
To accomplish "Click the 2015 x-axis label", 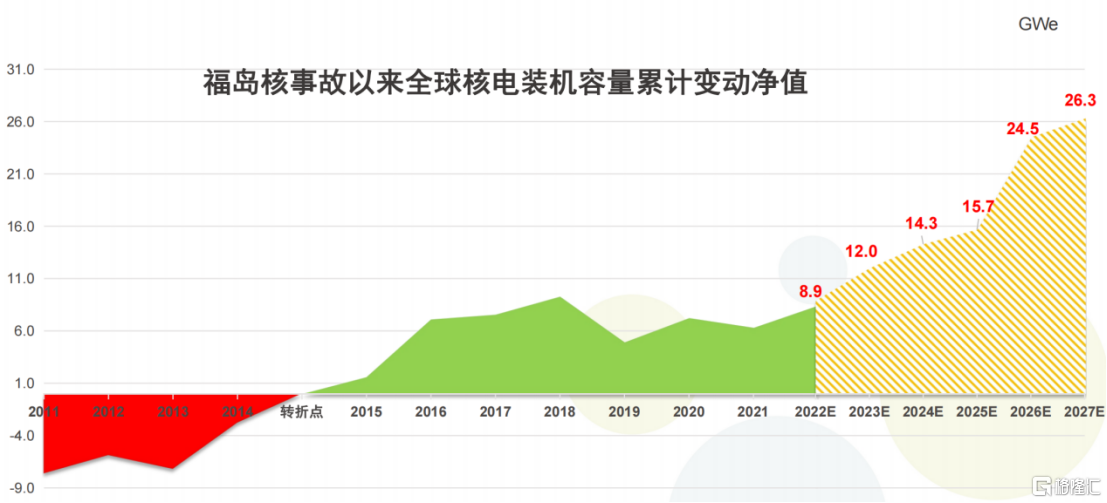I will 366,412.
